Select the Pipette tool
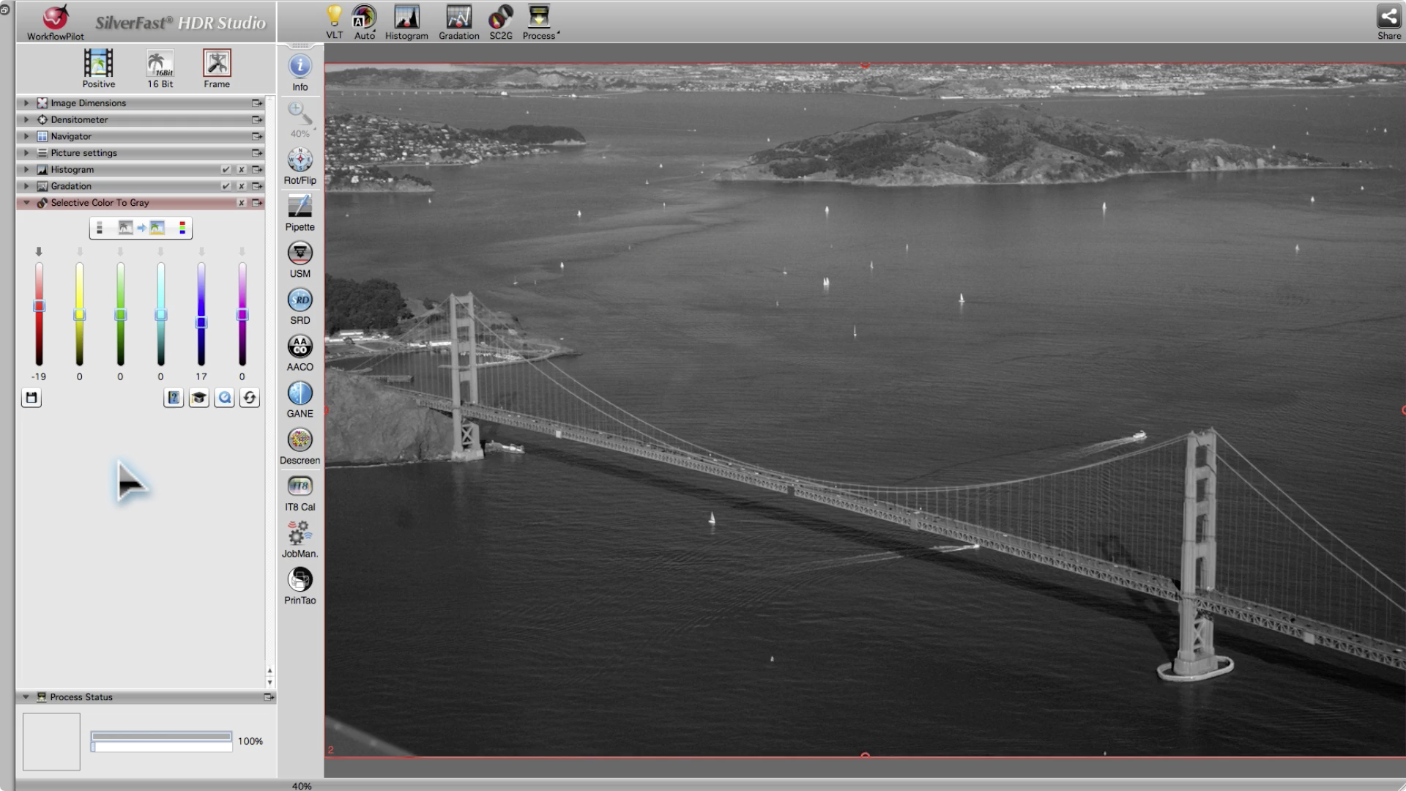This screenshot has width=1406, height=791. click(x=300, y=207)
